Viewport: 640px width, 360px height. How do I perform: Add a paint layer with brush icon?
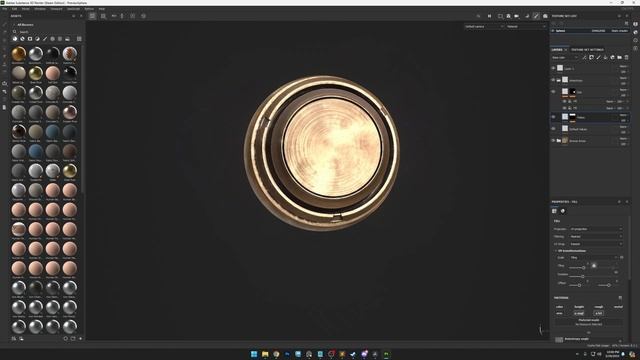[x=598, y=58]
